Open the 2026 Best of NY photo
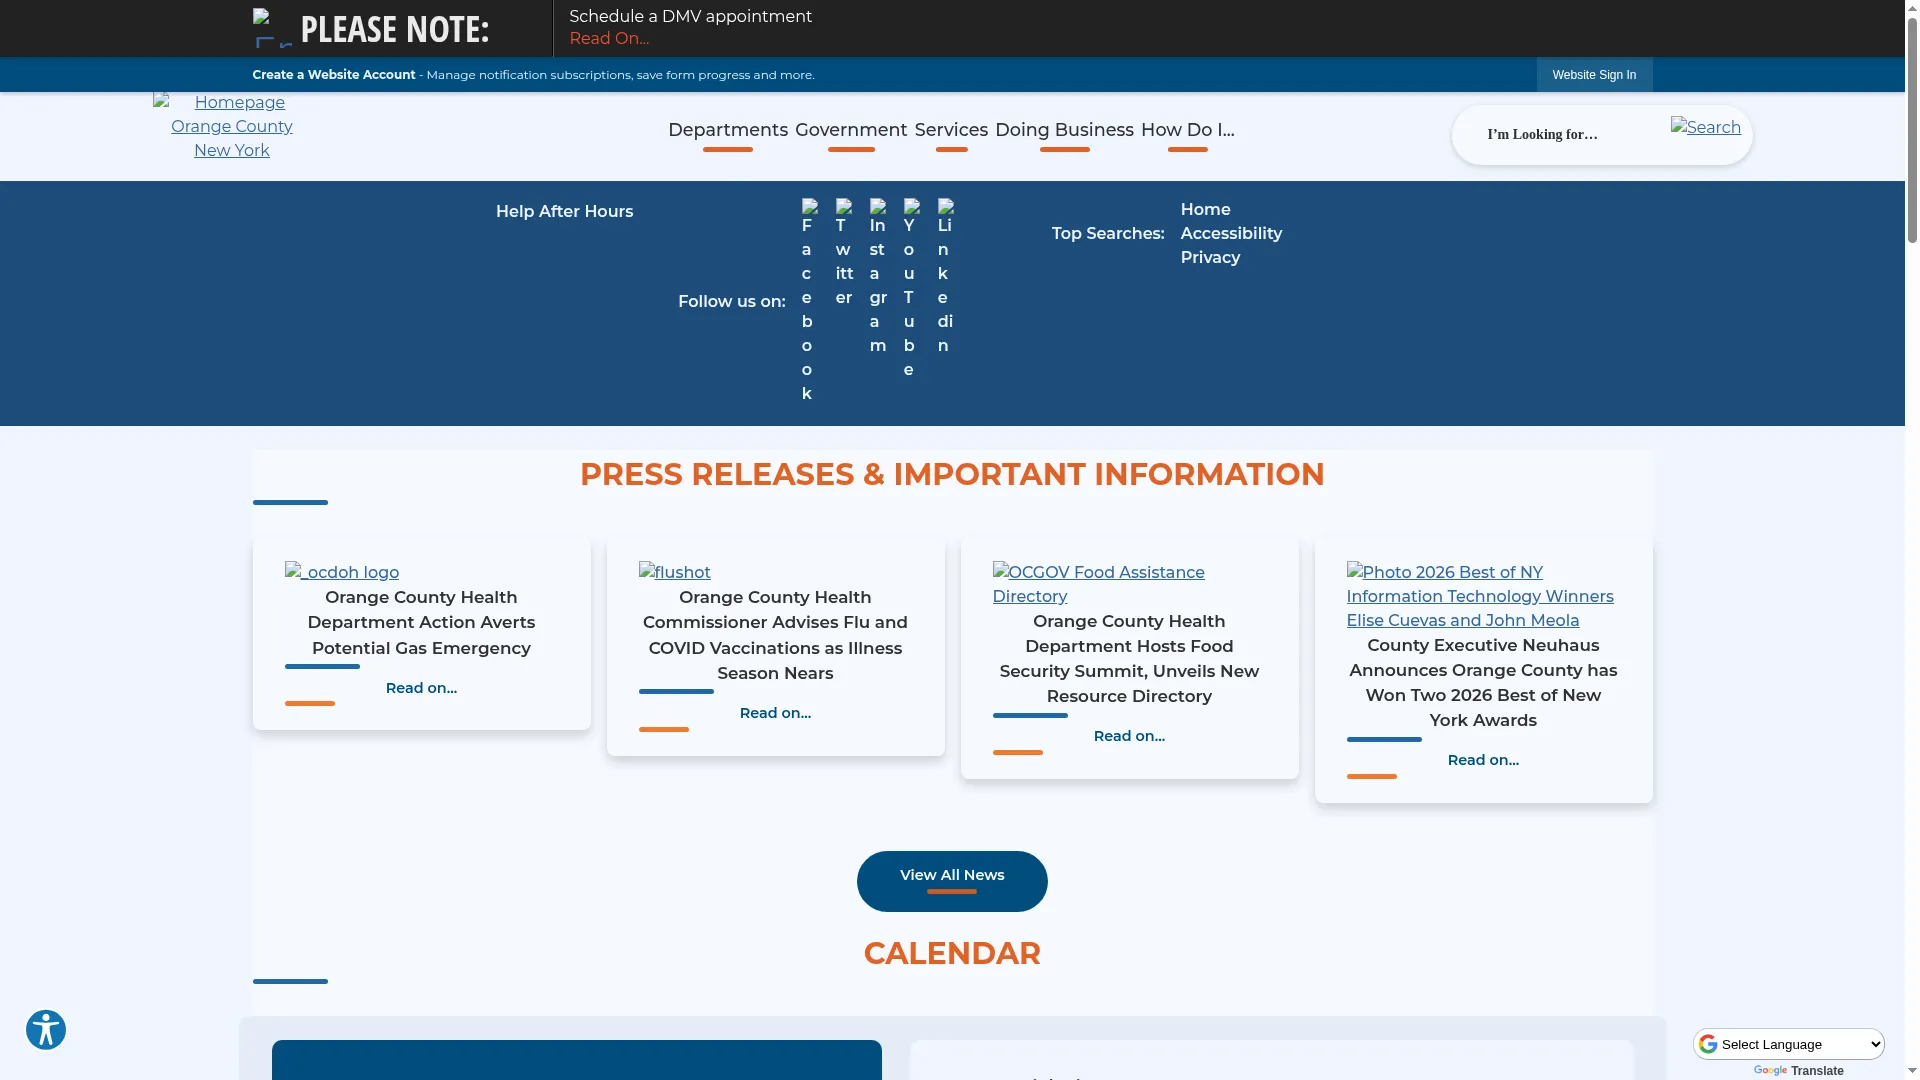The image size is (1920, 1080). point(1480,596)
